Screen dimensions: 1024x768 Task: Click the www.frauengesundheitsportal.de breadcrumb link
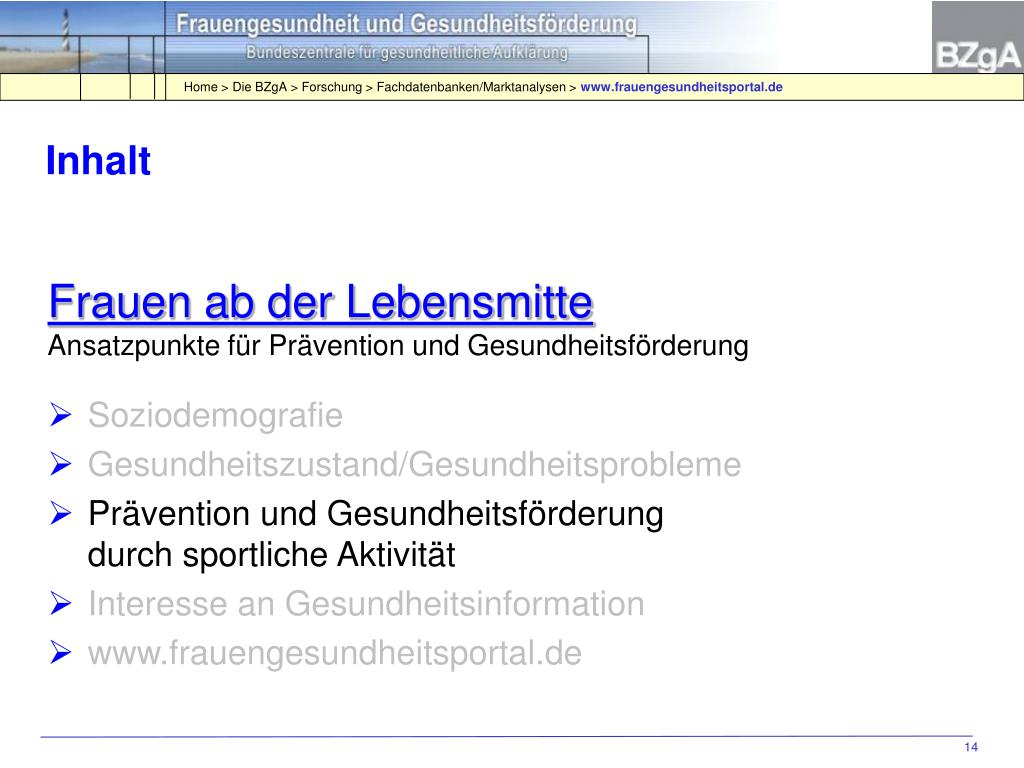pos(681,87)
